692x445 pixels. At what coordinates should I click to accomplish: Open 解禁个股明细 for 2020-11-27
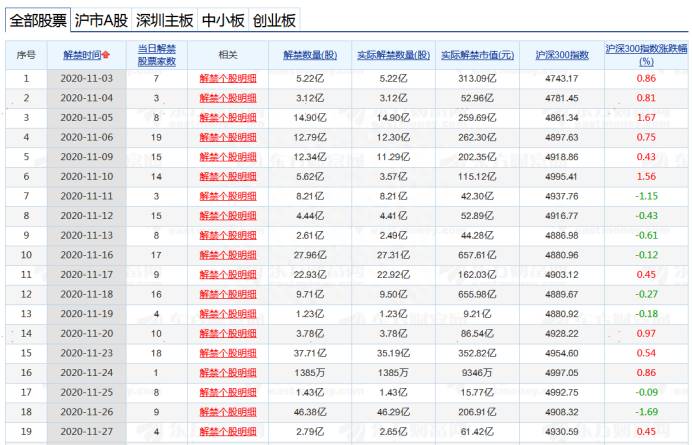coord(228,431)
